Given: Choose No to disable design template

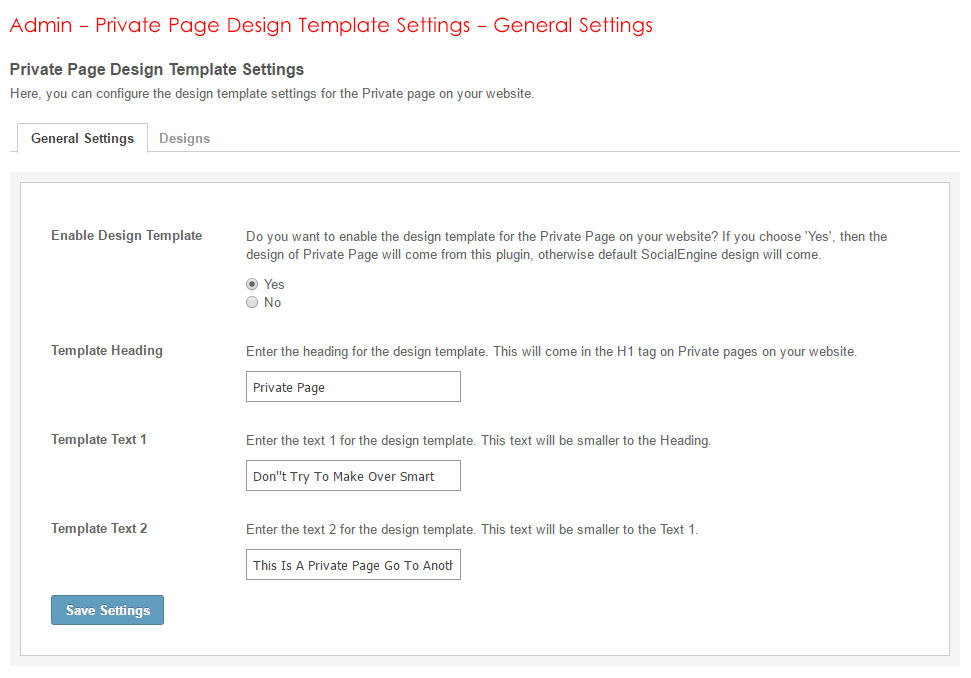Looking at the screenshot, I should [252, 303].
